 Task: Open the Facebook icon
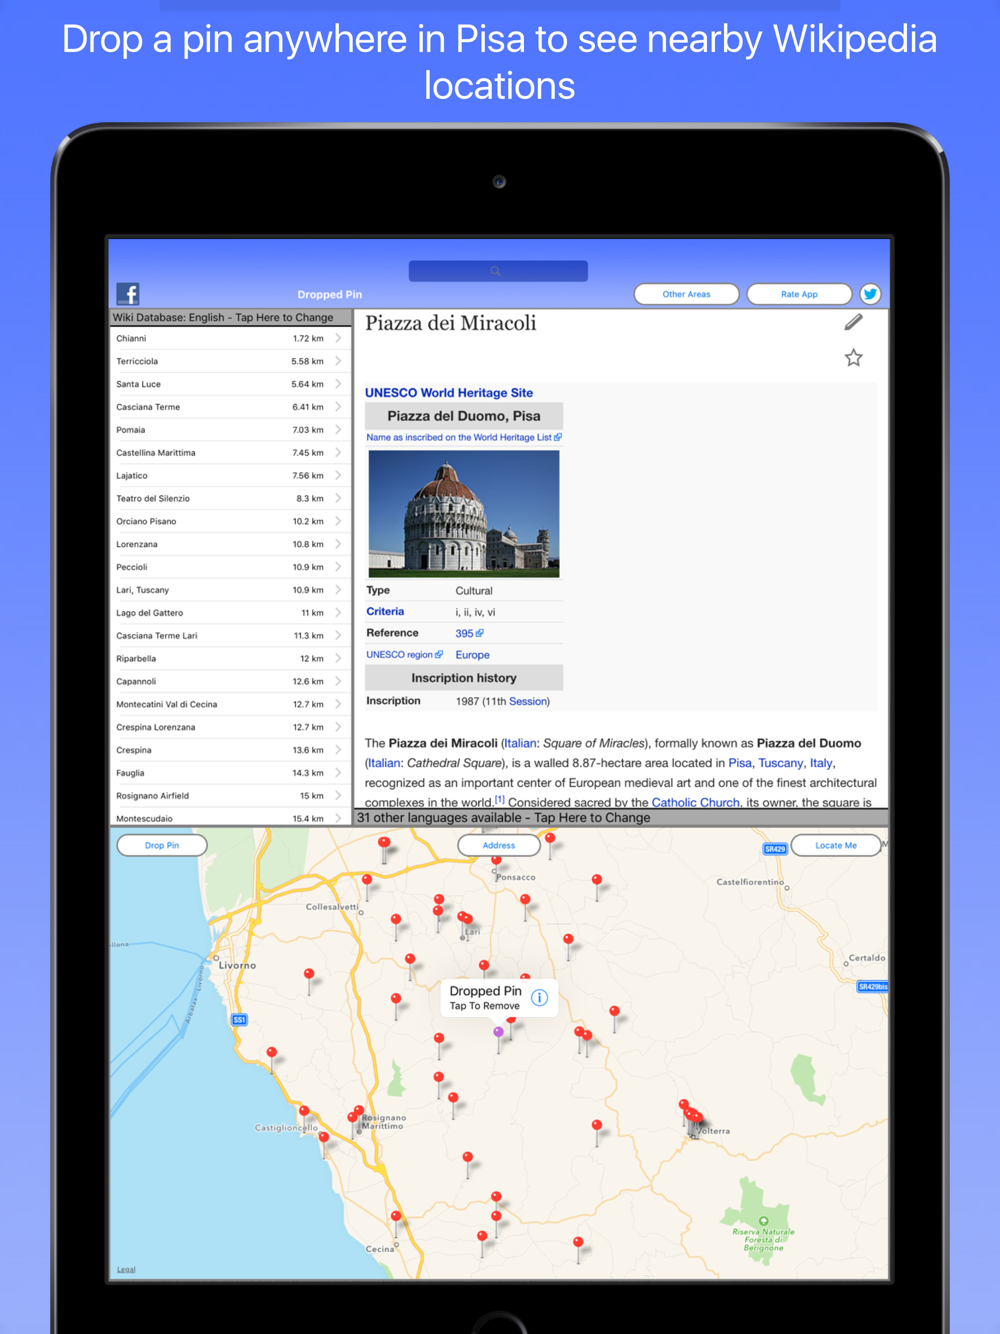[128, 293]
